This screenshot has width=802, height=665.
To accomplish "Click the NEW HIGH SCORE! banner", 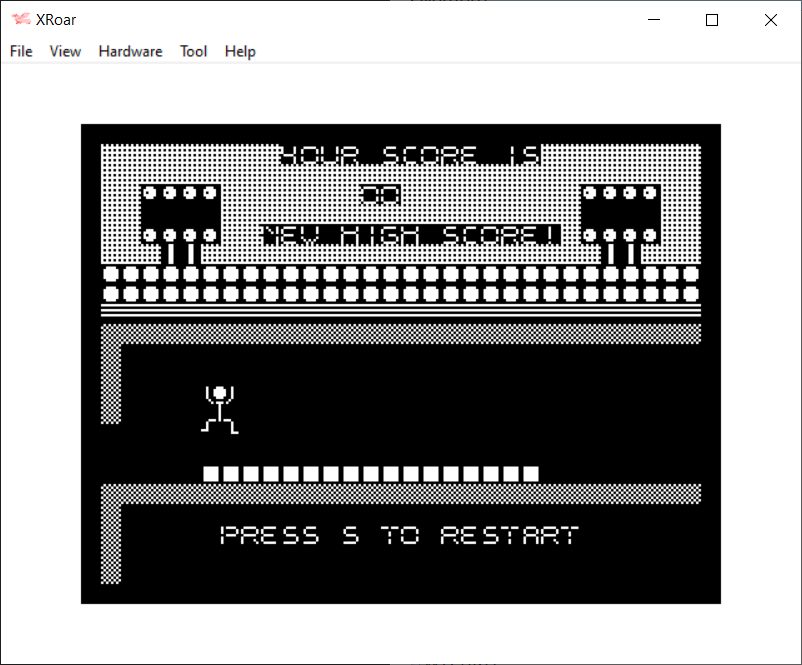I will click(x=411, y=235).
